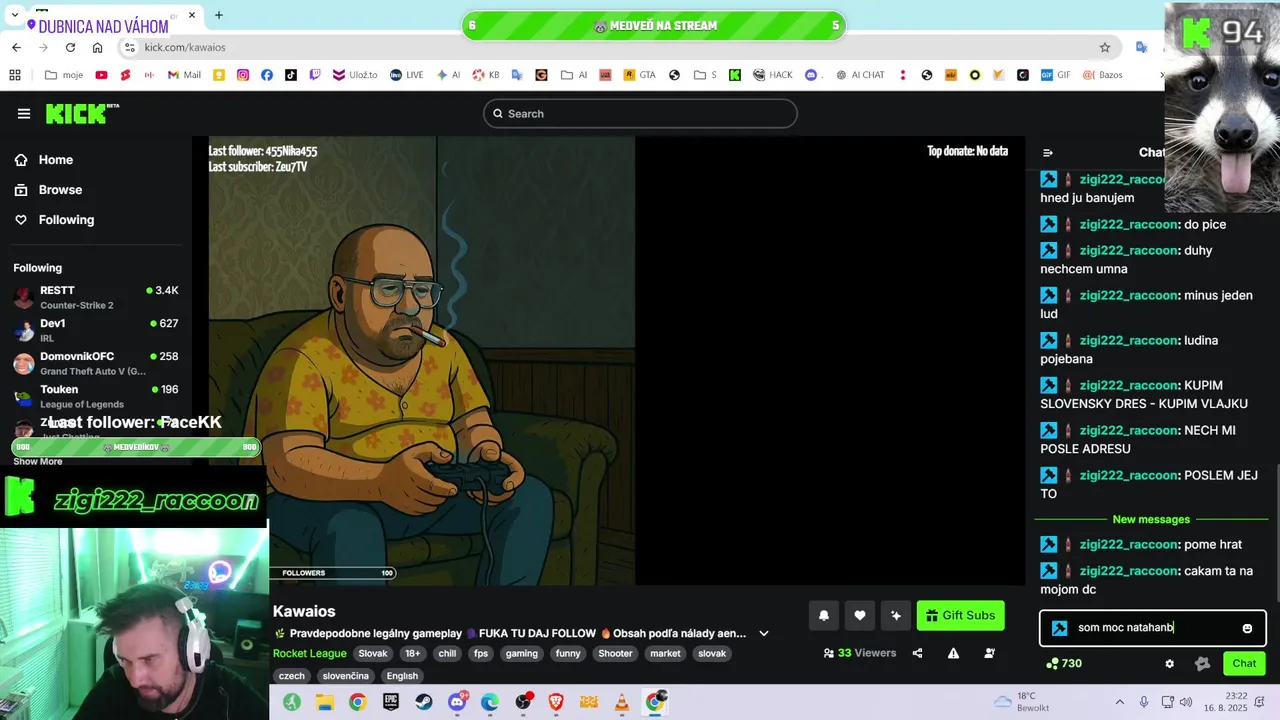Open Epic Games Launcher from taskbar

click(391, 702)
